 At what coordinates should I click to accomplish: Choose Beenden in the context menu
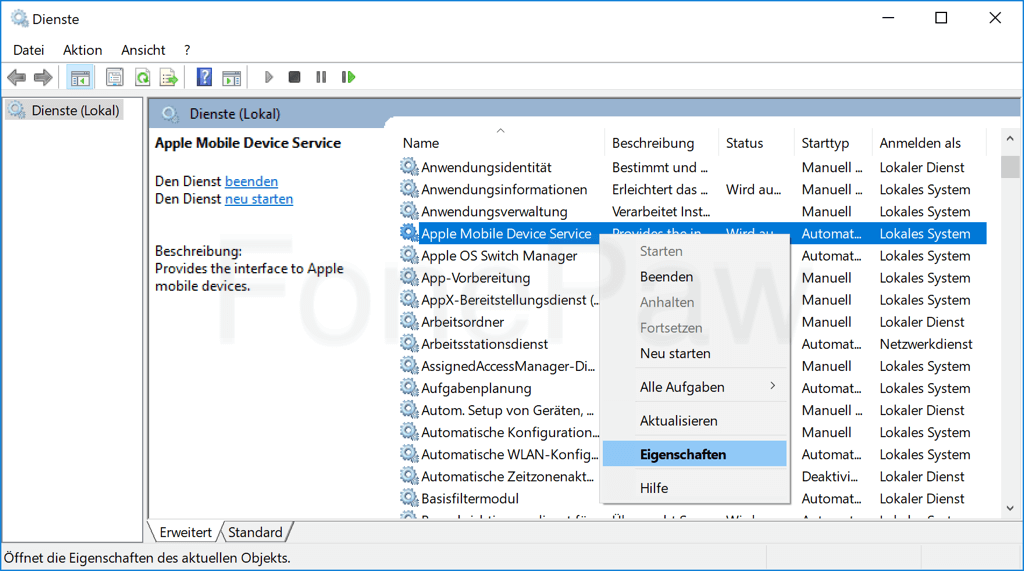pyautogui.click(x=694, y=277)
